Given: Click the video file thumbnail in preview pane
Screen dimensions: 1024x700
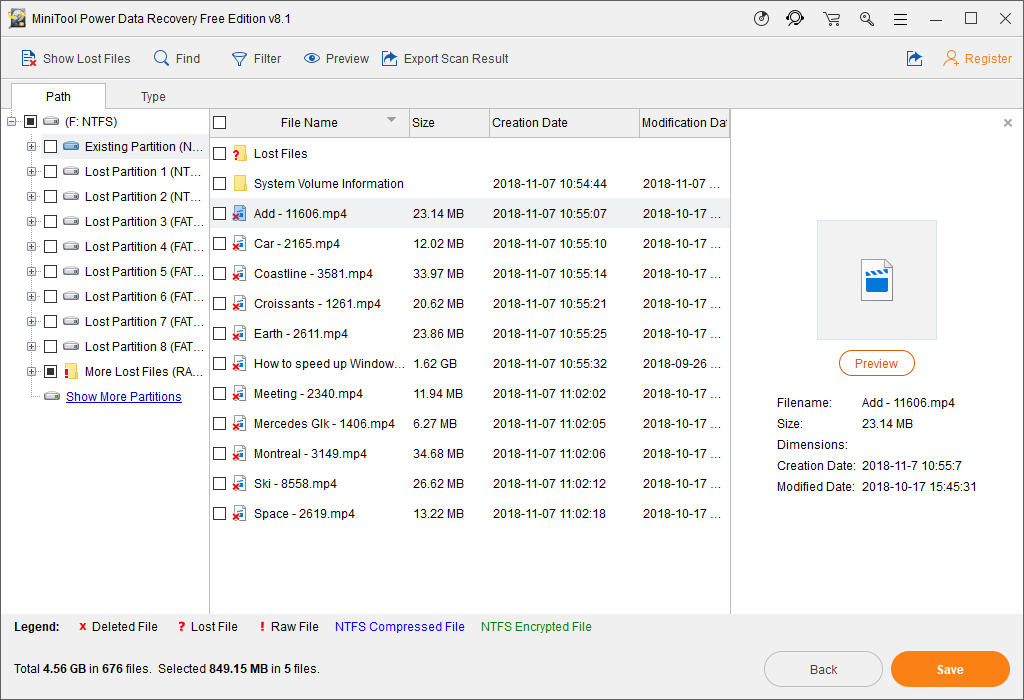Looking at the screenshot, I should (876, 280).
